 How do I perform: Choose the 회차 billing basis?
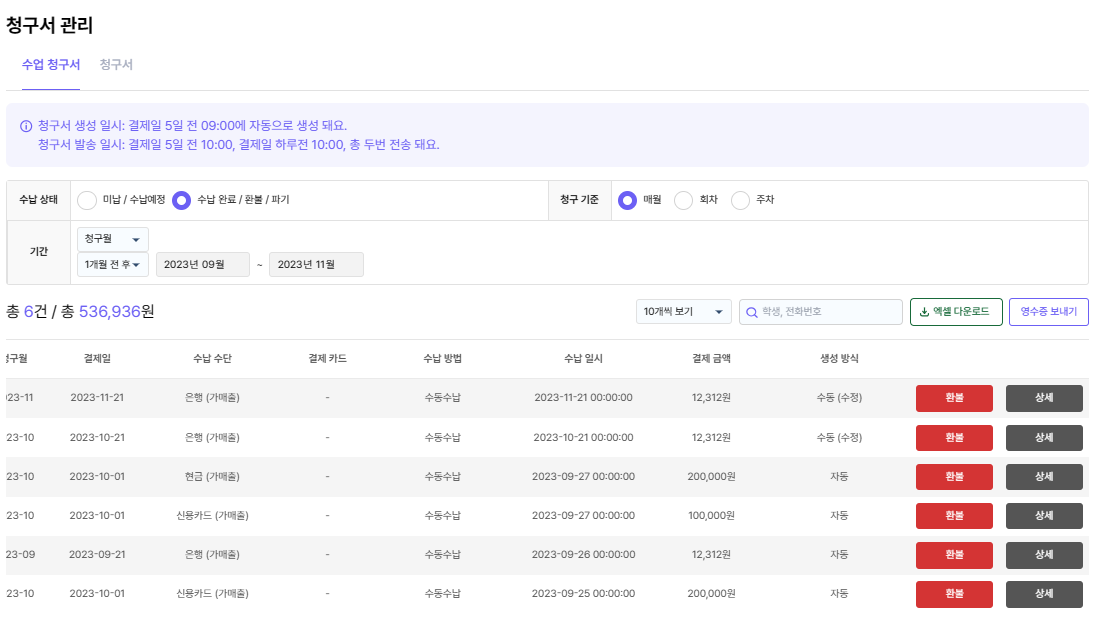(684, 200)
